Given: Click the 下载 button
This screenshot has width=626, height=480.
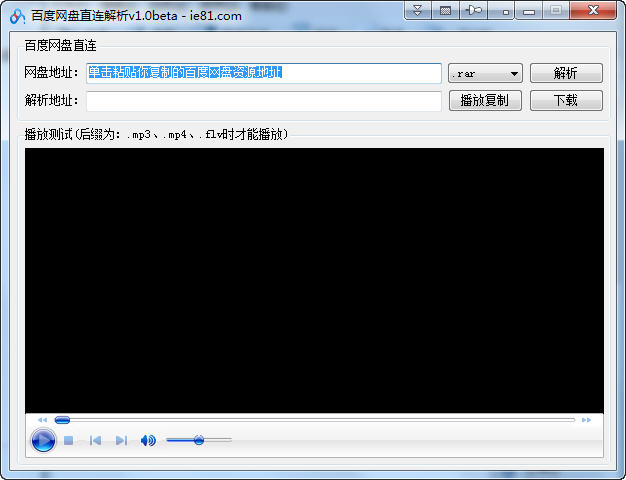Looking at the screenshot, I should tap(566, 101).
